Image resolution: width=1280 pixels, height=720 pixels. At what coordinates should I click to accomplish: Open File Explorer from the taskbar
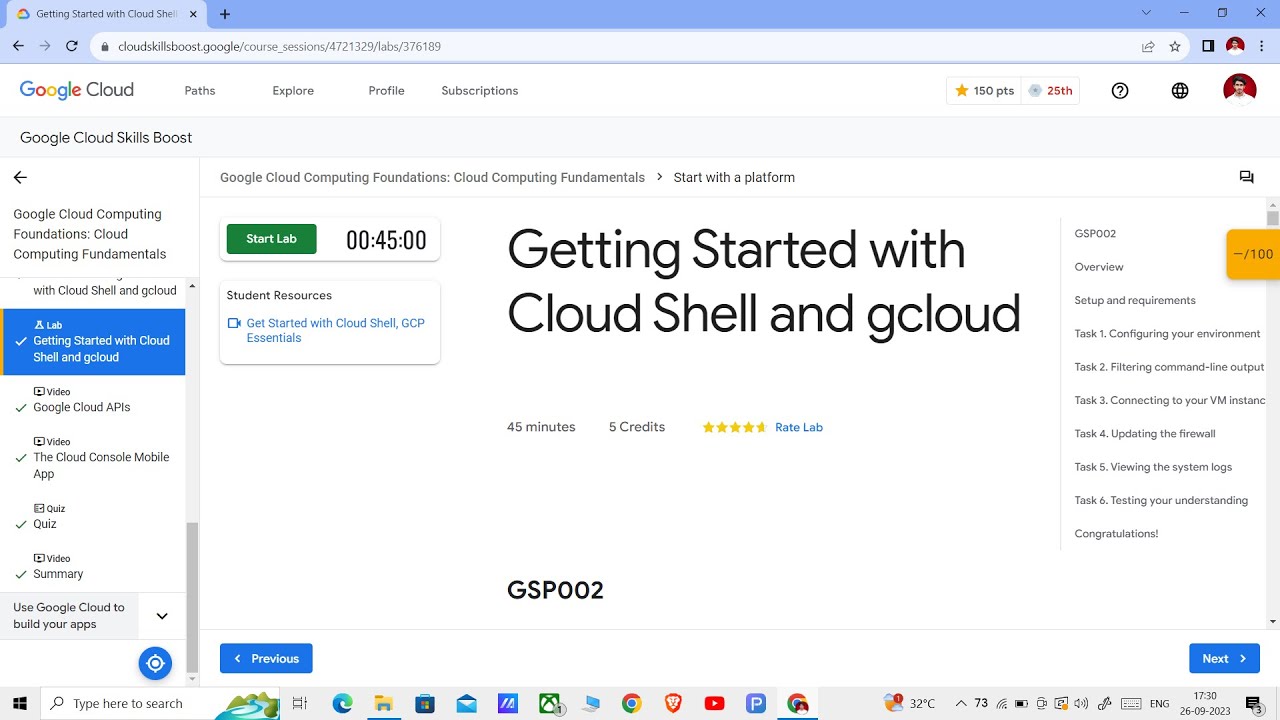click(383, 703)
